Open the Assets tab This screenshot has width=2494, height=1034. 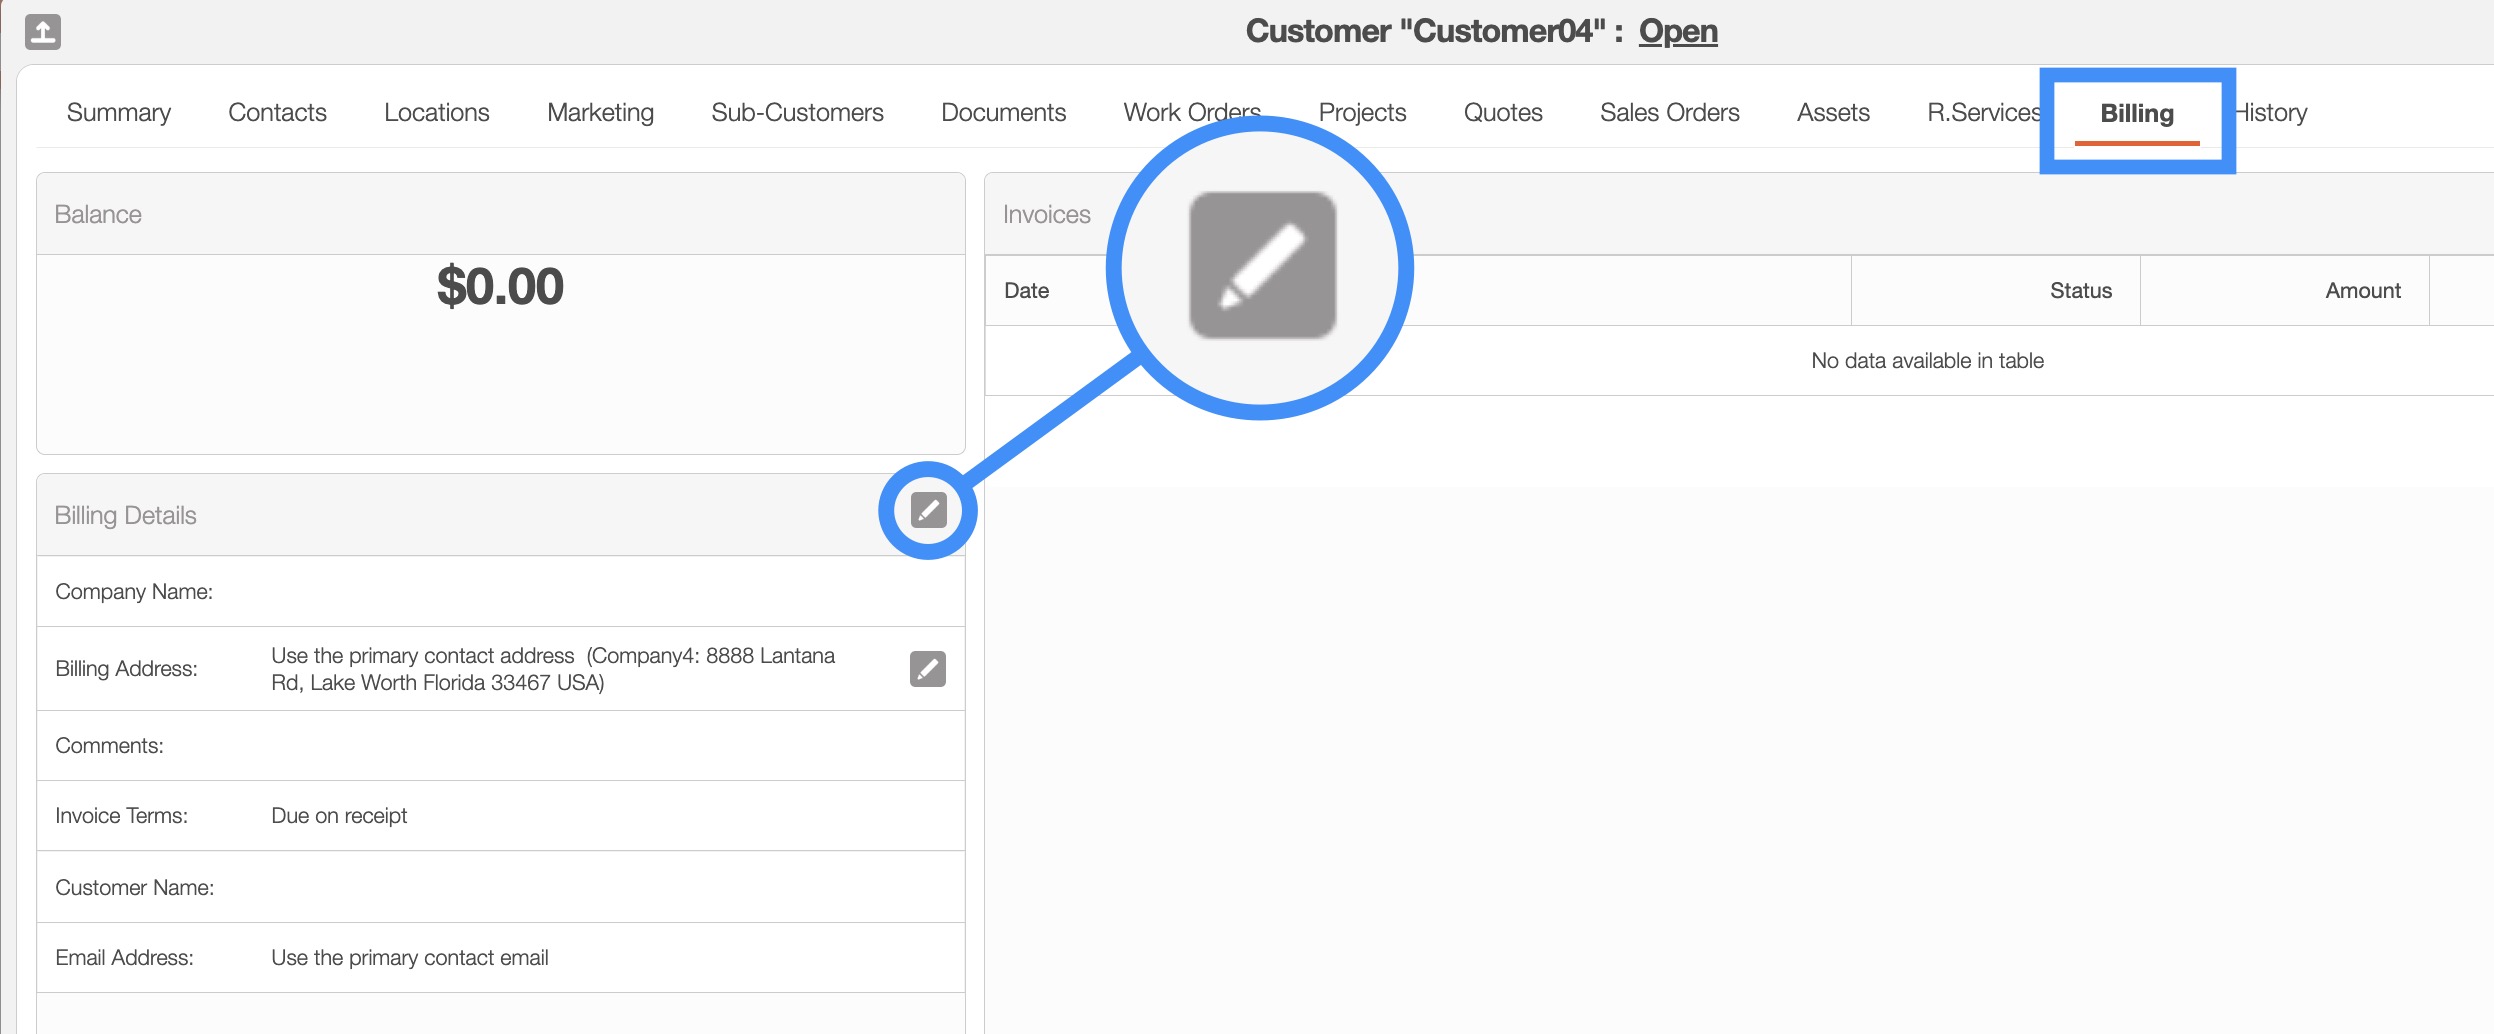point(1832,113)
